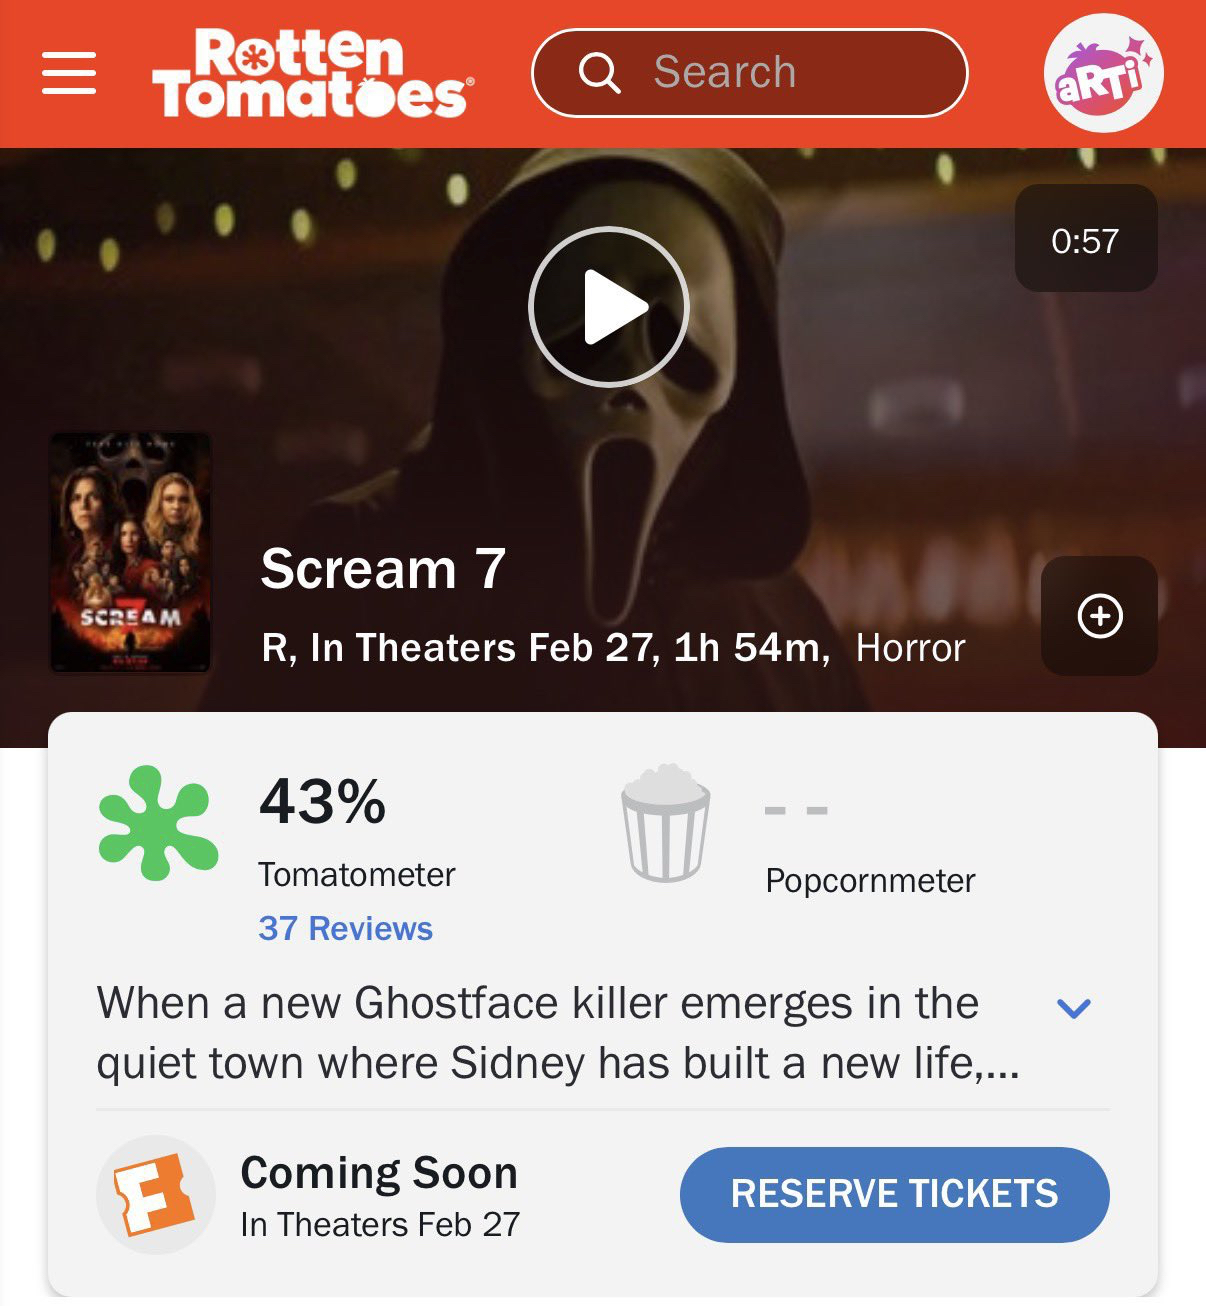Image resolution: width=1206 pixels, height=1306 pixels.
Task: Click the 43% Tomatometer score
Action: click(322, 802)
